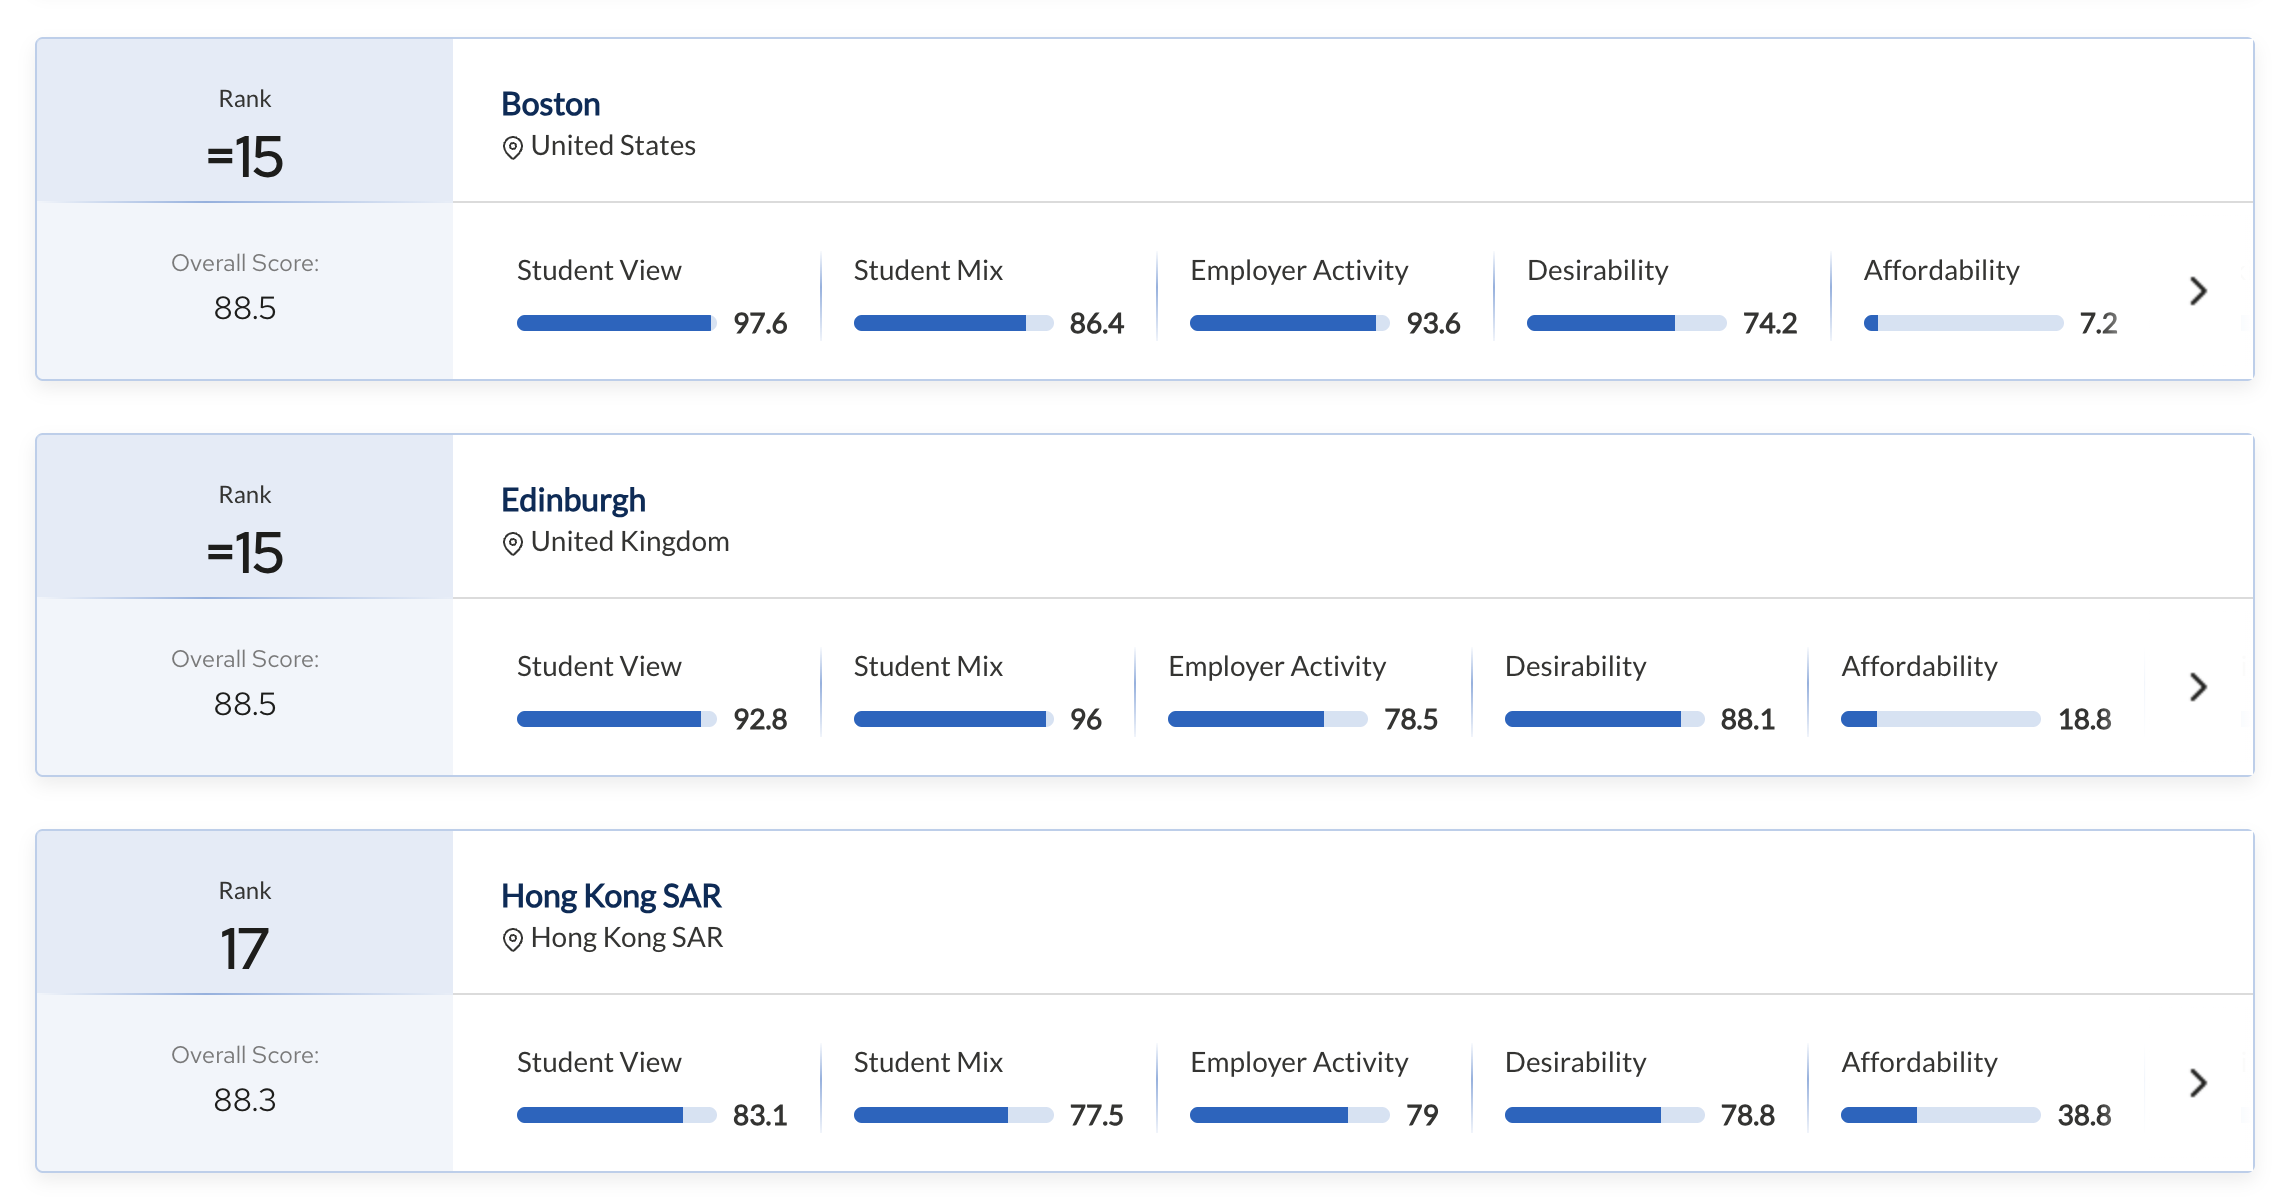Expand Hong Kong SAR card chevron

pos(2198,1083)
